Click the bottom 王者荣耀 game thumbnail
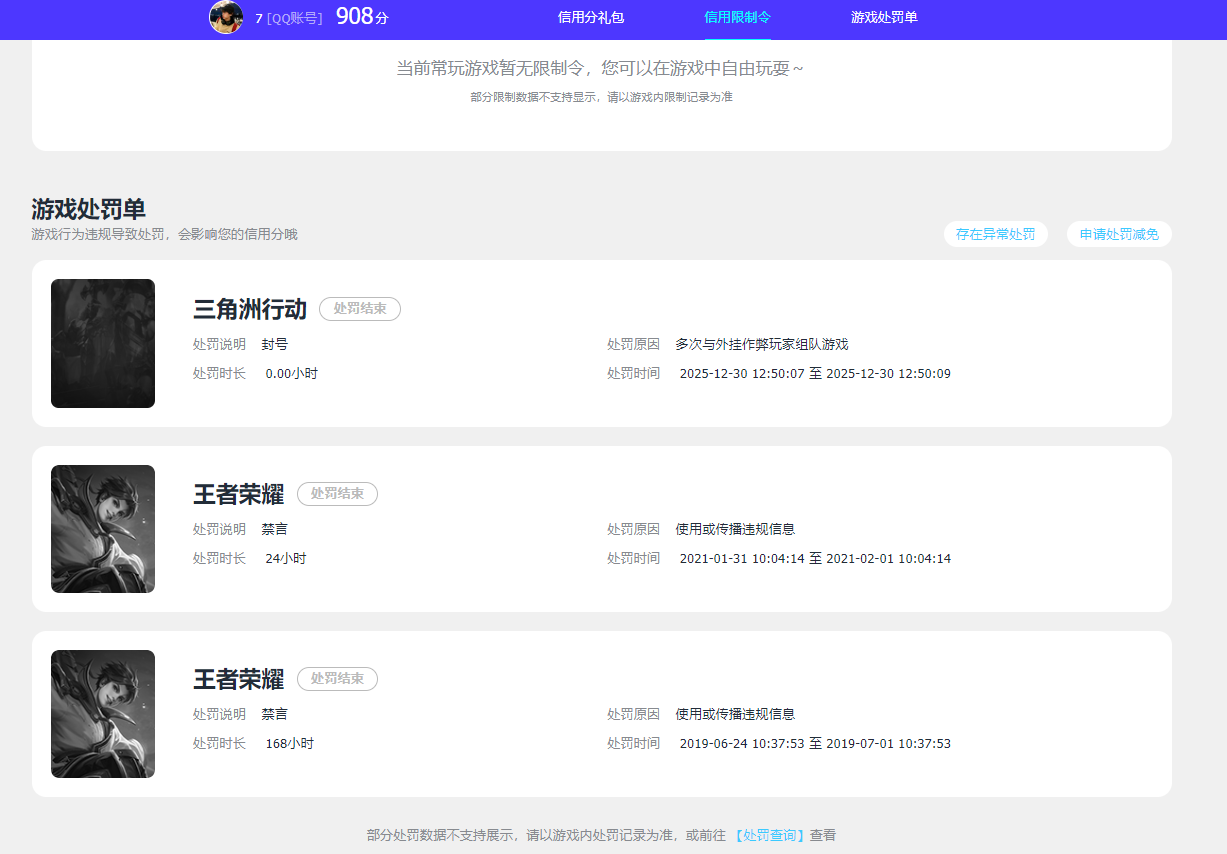 102,713
